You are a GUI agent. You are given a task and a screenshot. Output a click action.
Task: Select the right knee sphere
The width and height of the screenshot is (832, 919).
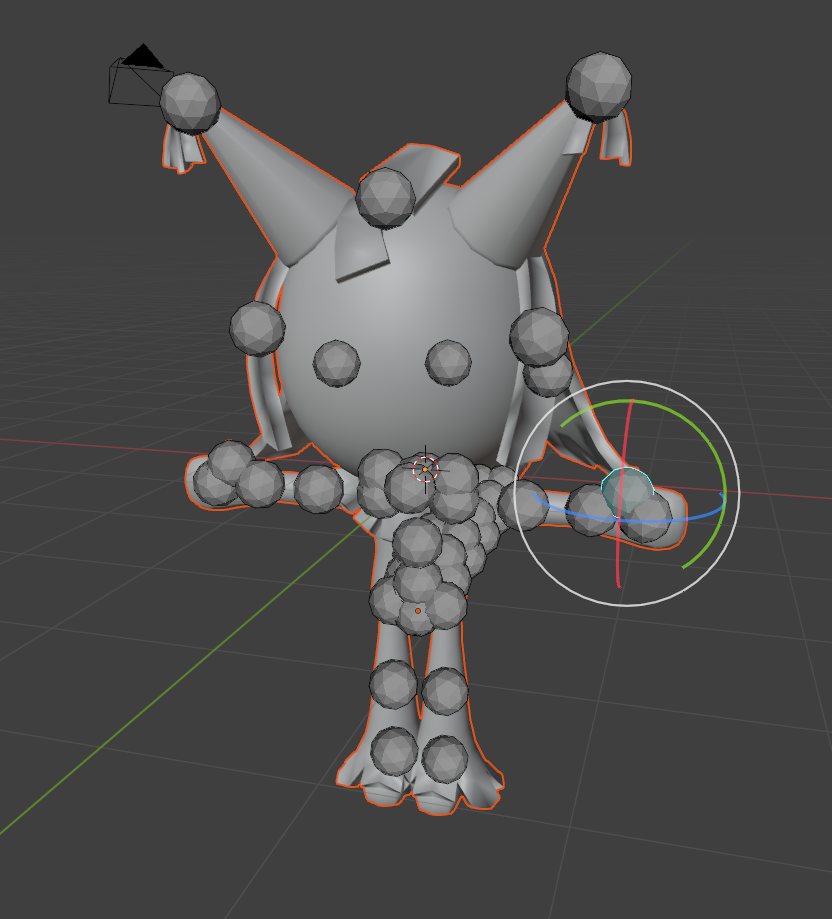[x=445, y=692]
